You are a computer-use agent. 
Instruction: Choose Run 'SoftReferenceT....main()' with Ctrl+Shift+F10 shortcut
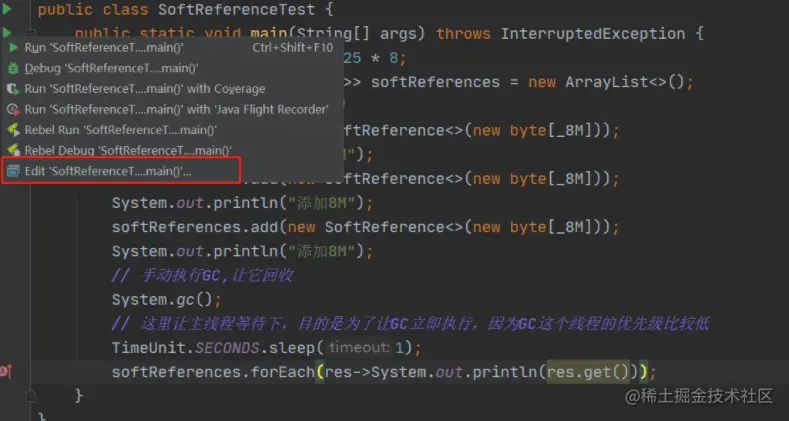[172, 48]
